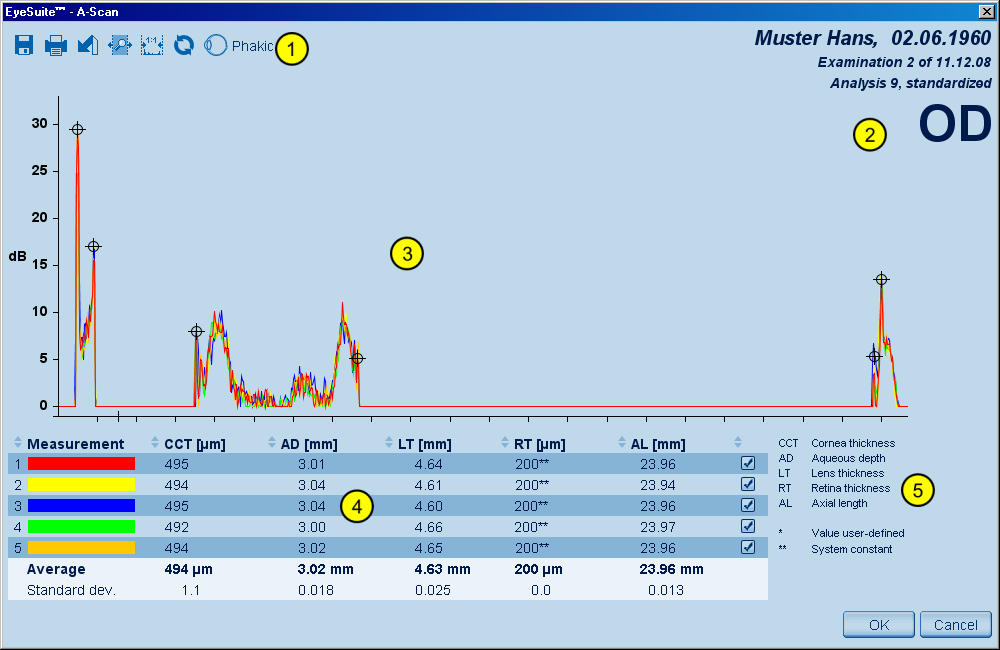
Task: Disable measurement 5 checkbox
Action: [x=748, y=547]
